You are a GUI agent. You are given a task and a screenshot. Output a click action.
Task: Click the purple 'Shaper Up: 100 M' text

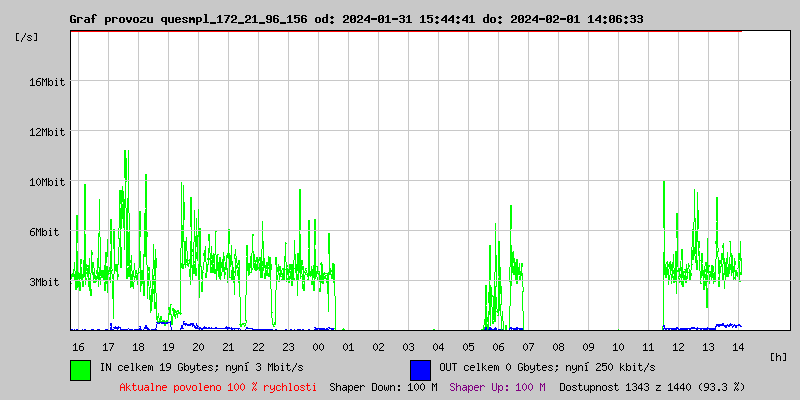point(497,386)
